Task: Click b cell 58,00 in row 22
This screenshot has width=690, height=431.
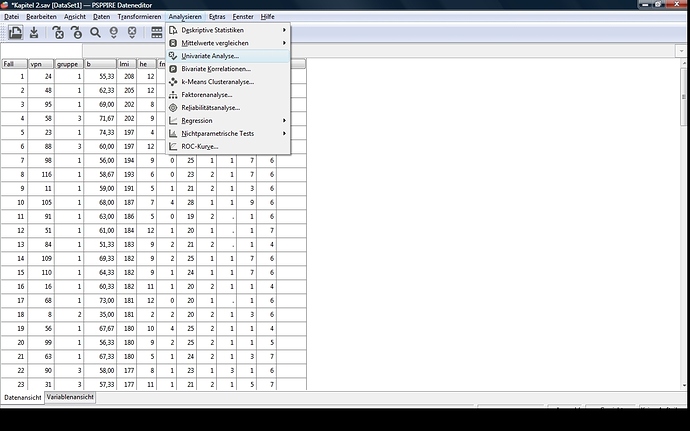Action: point(100,371)
